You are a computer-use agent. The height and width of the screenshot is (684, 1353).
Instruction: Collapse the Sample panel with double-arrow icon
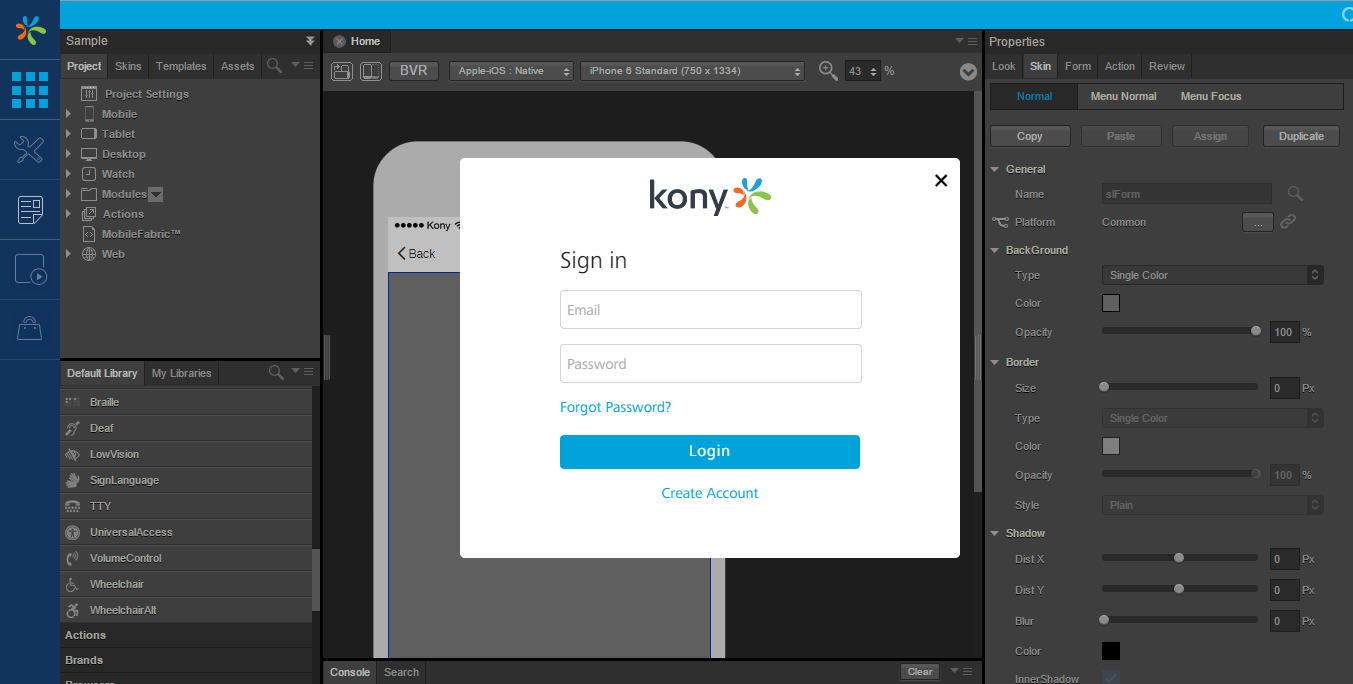pyautogui.click(x=310, y=41)
